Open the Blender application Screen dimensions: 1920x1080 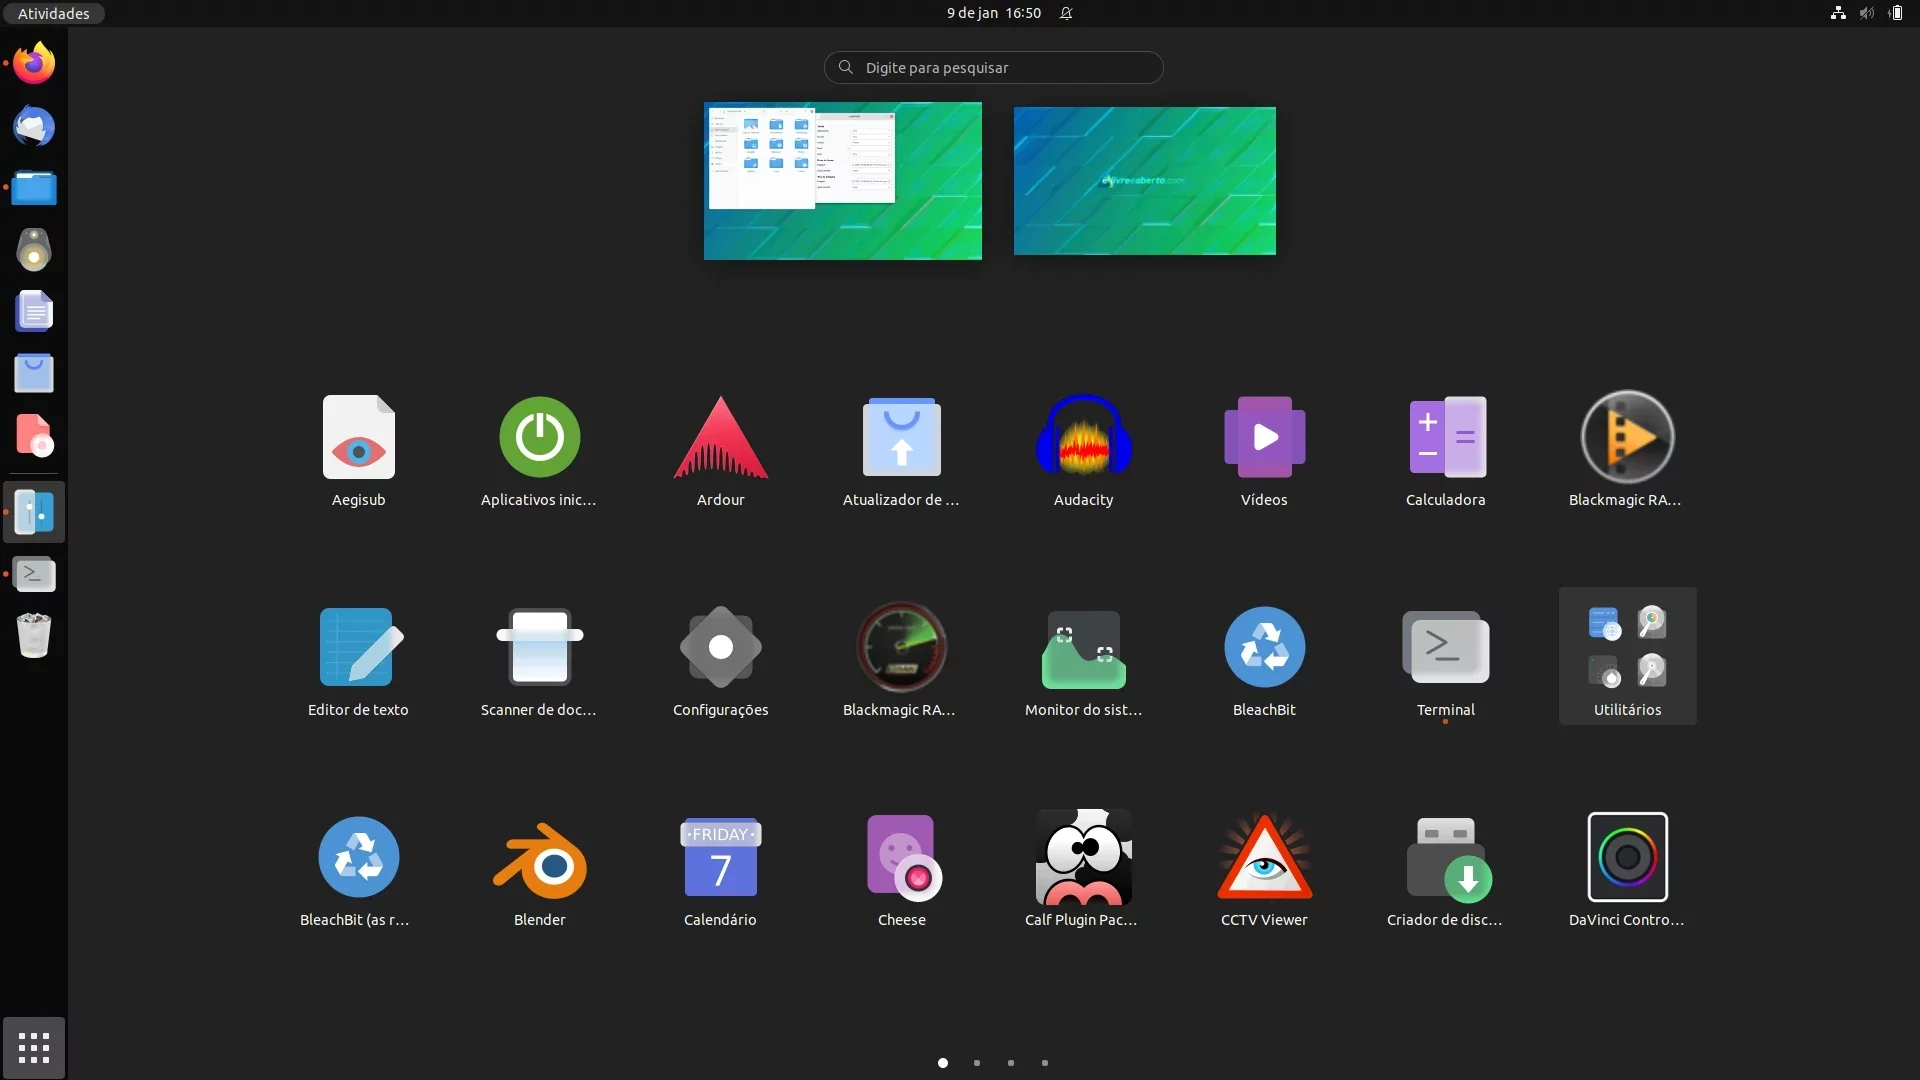(540, 871)
